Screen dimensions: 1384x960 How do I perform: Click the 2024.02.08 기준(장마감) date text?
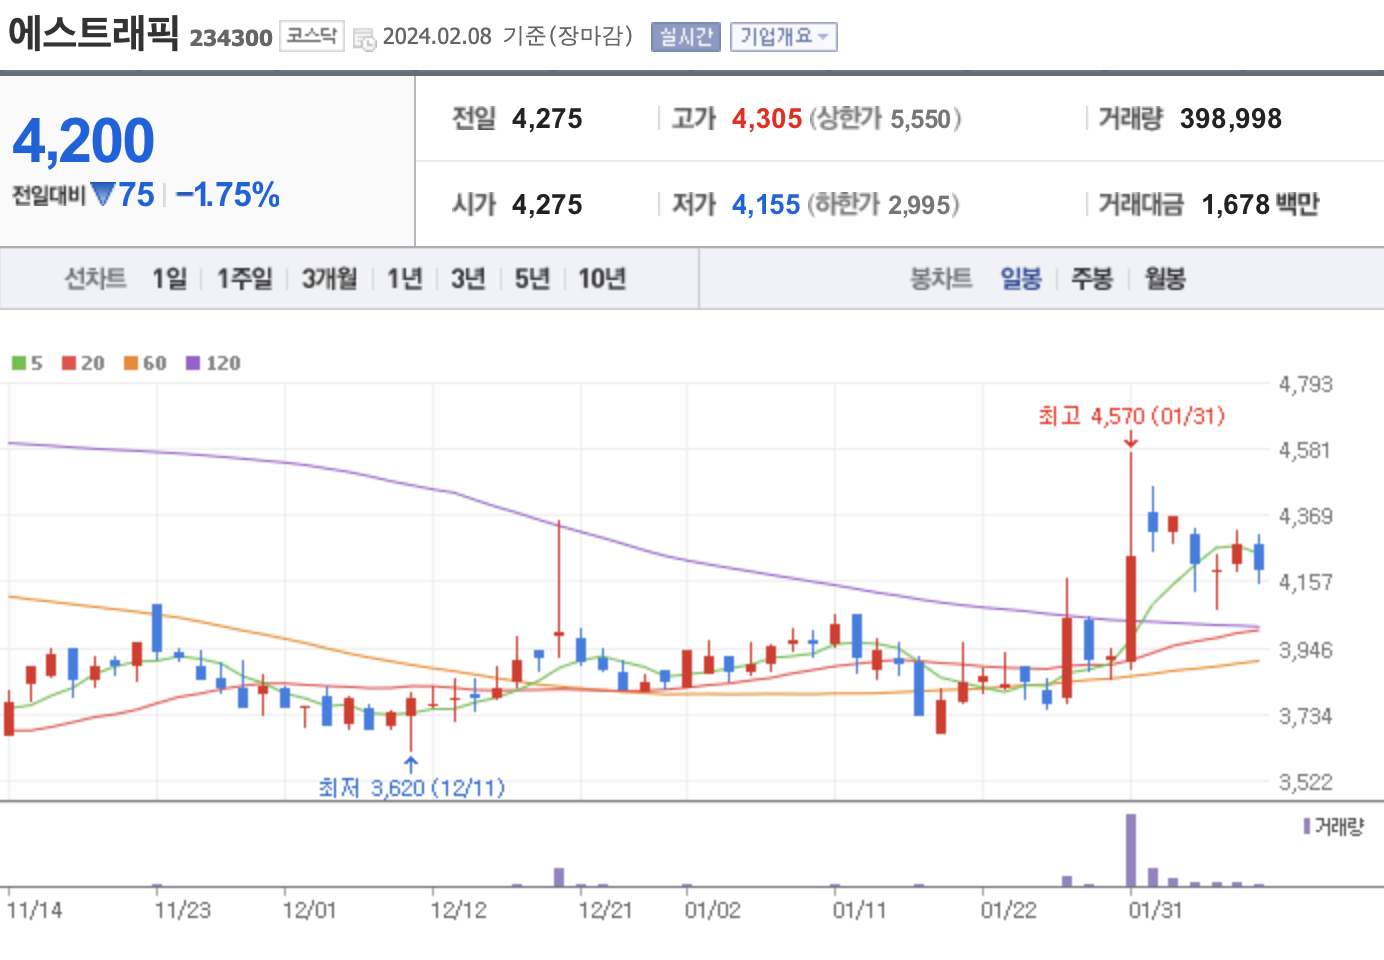508,37
